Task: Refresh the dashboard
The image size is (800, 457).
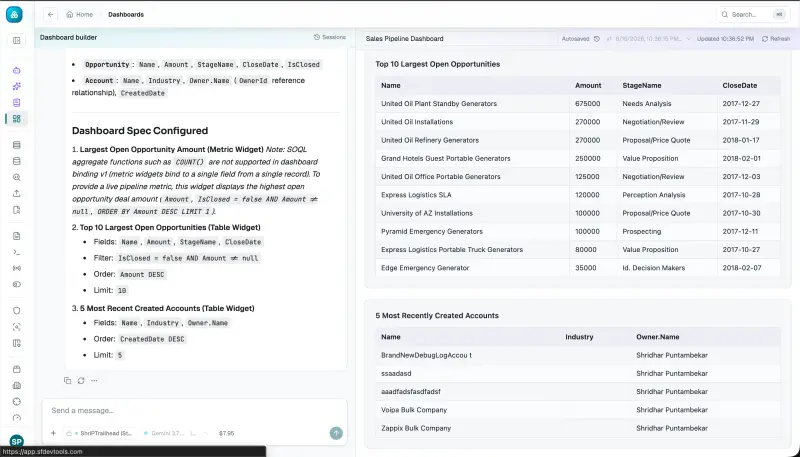Action: [776, 39]
